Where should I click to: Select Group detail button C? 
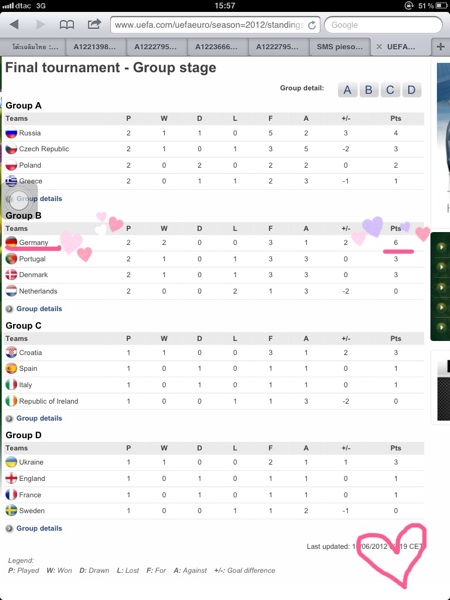[x=390, y=90]
